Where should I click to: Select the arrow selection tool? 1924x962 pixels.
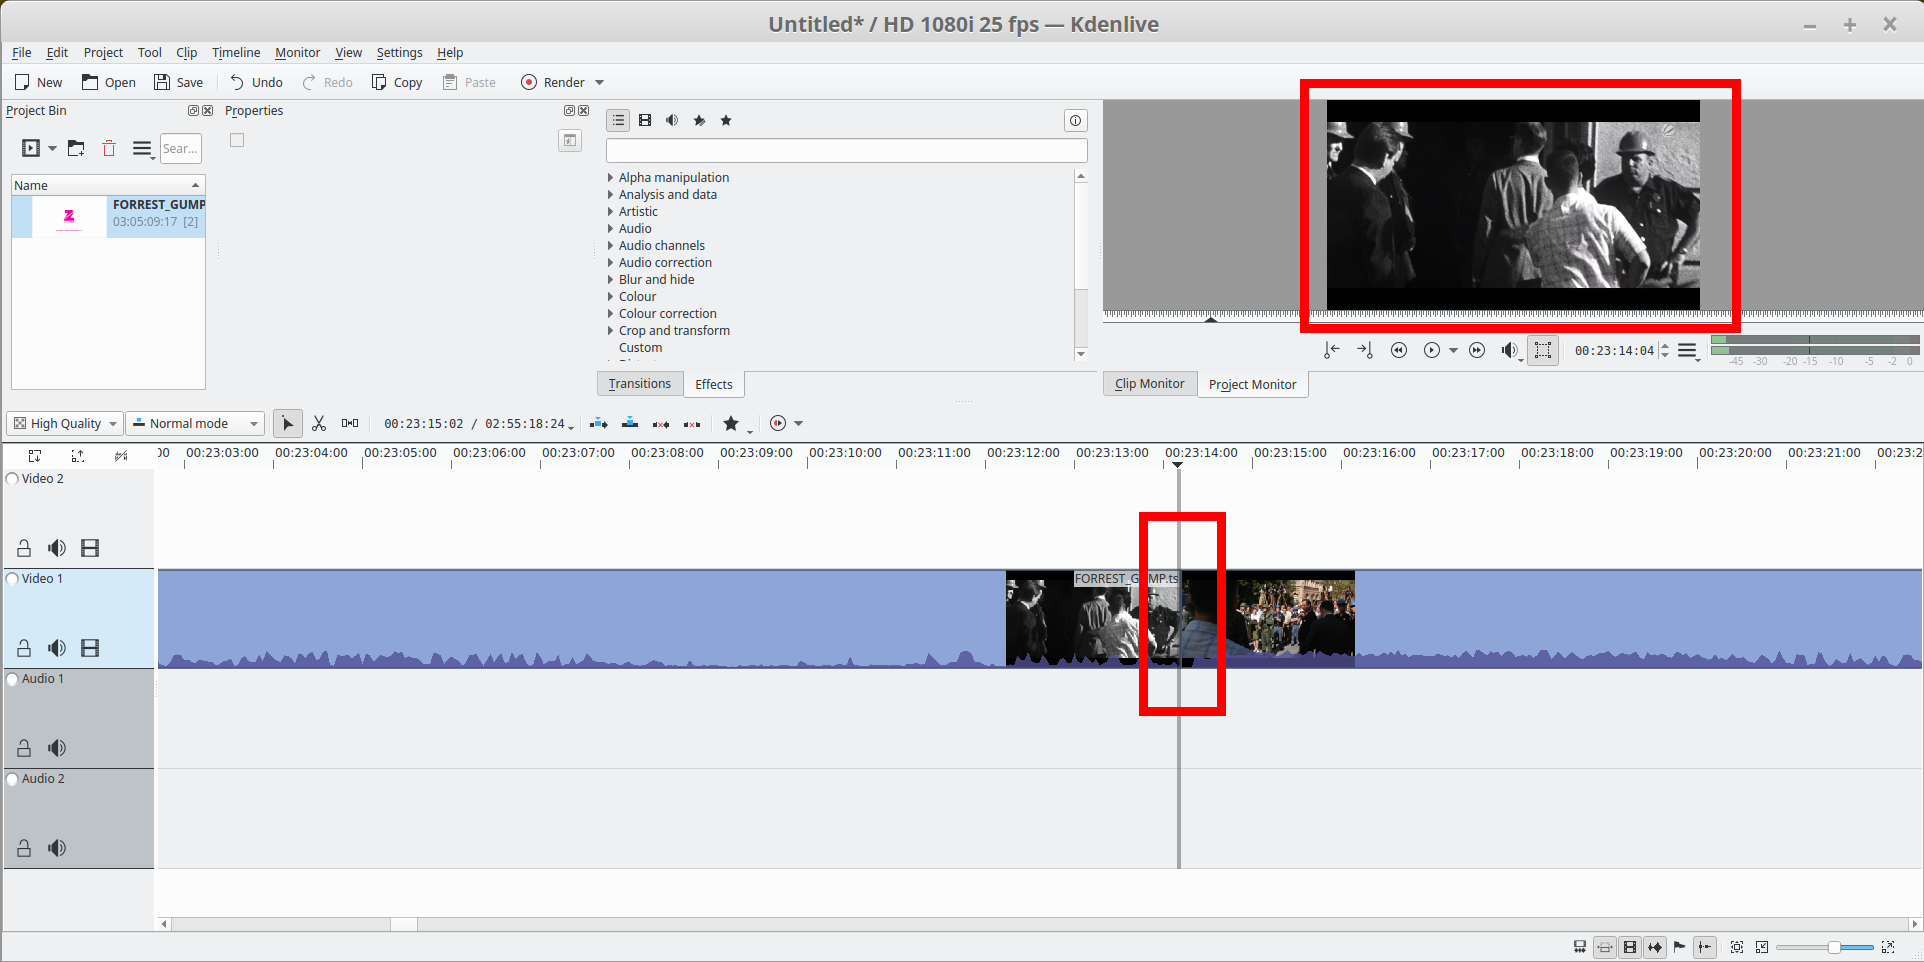point(288,424)
